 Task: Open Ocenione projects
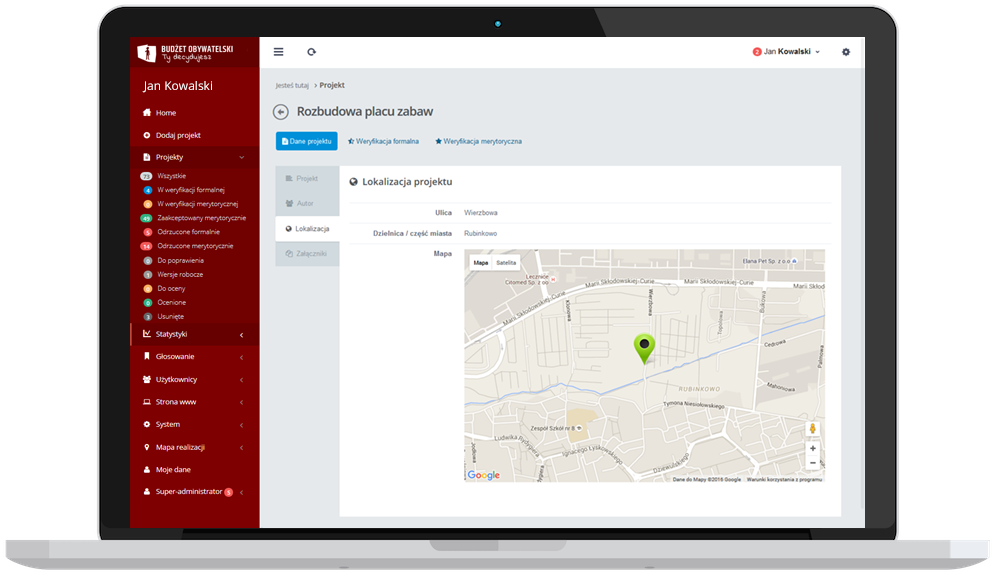(x=172, y=302)
